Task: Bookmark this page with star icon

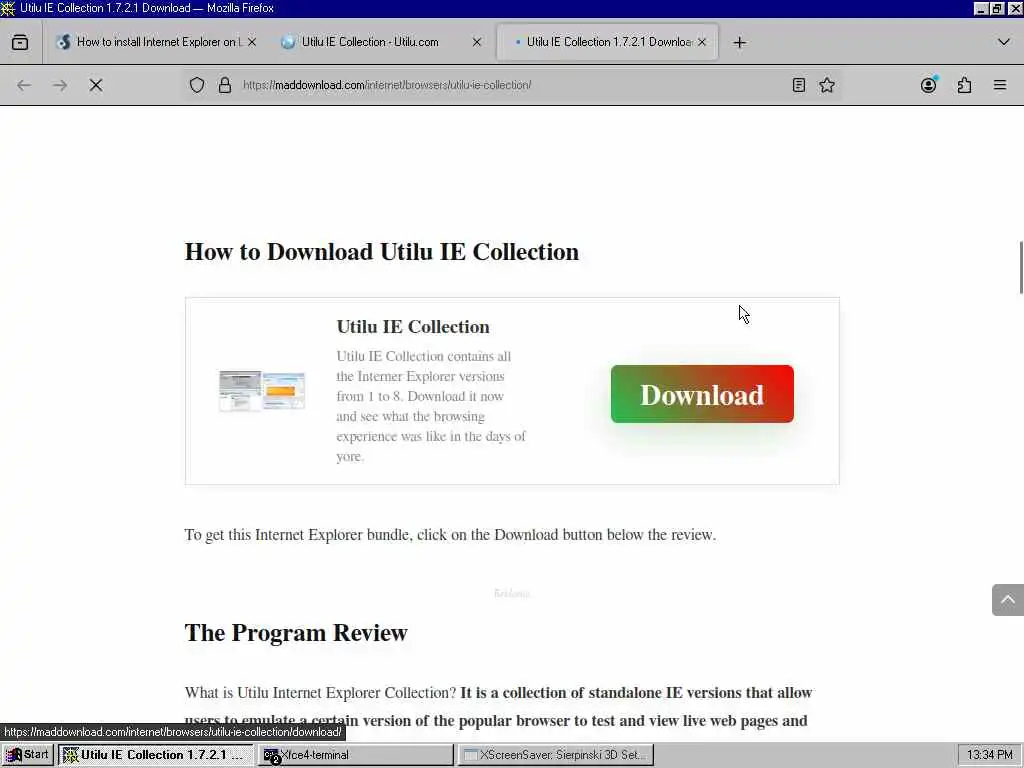Action: pyautogui.click(x=827, y=85)
